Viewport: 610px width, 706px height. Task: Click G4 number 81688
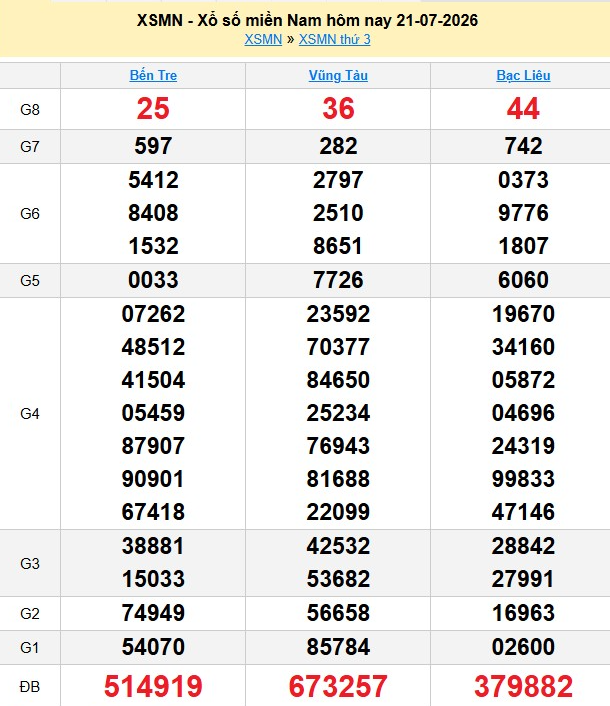tap(338, 479)
